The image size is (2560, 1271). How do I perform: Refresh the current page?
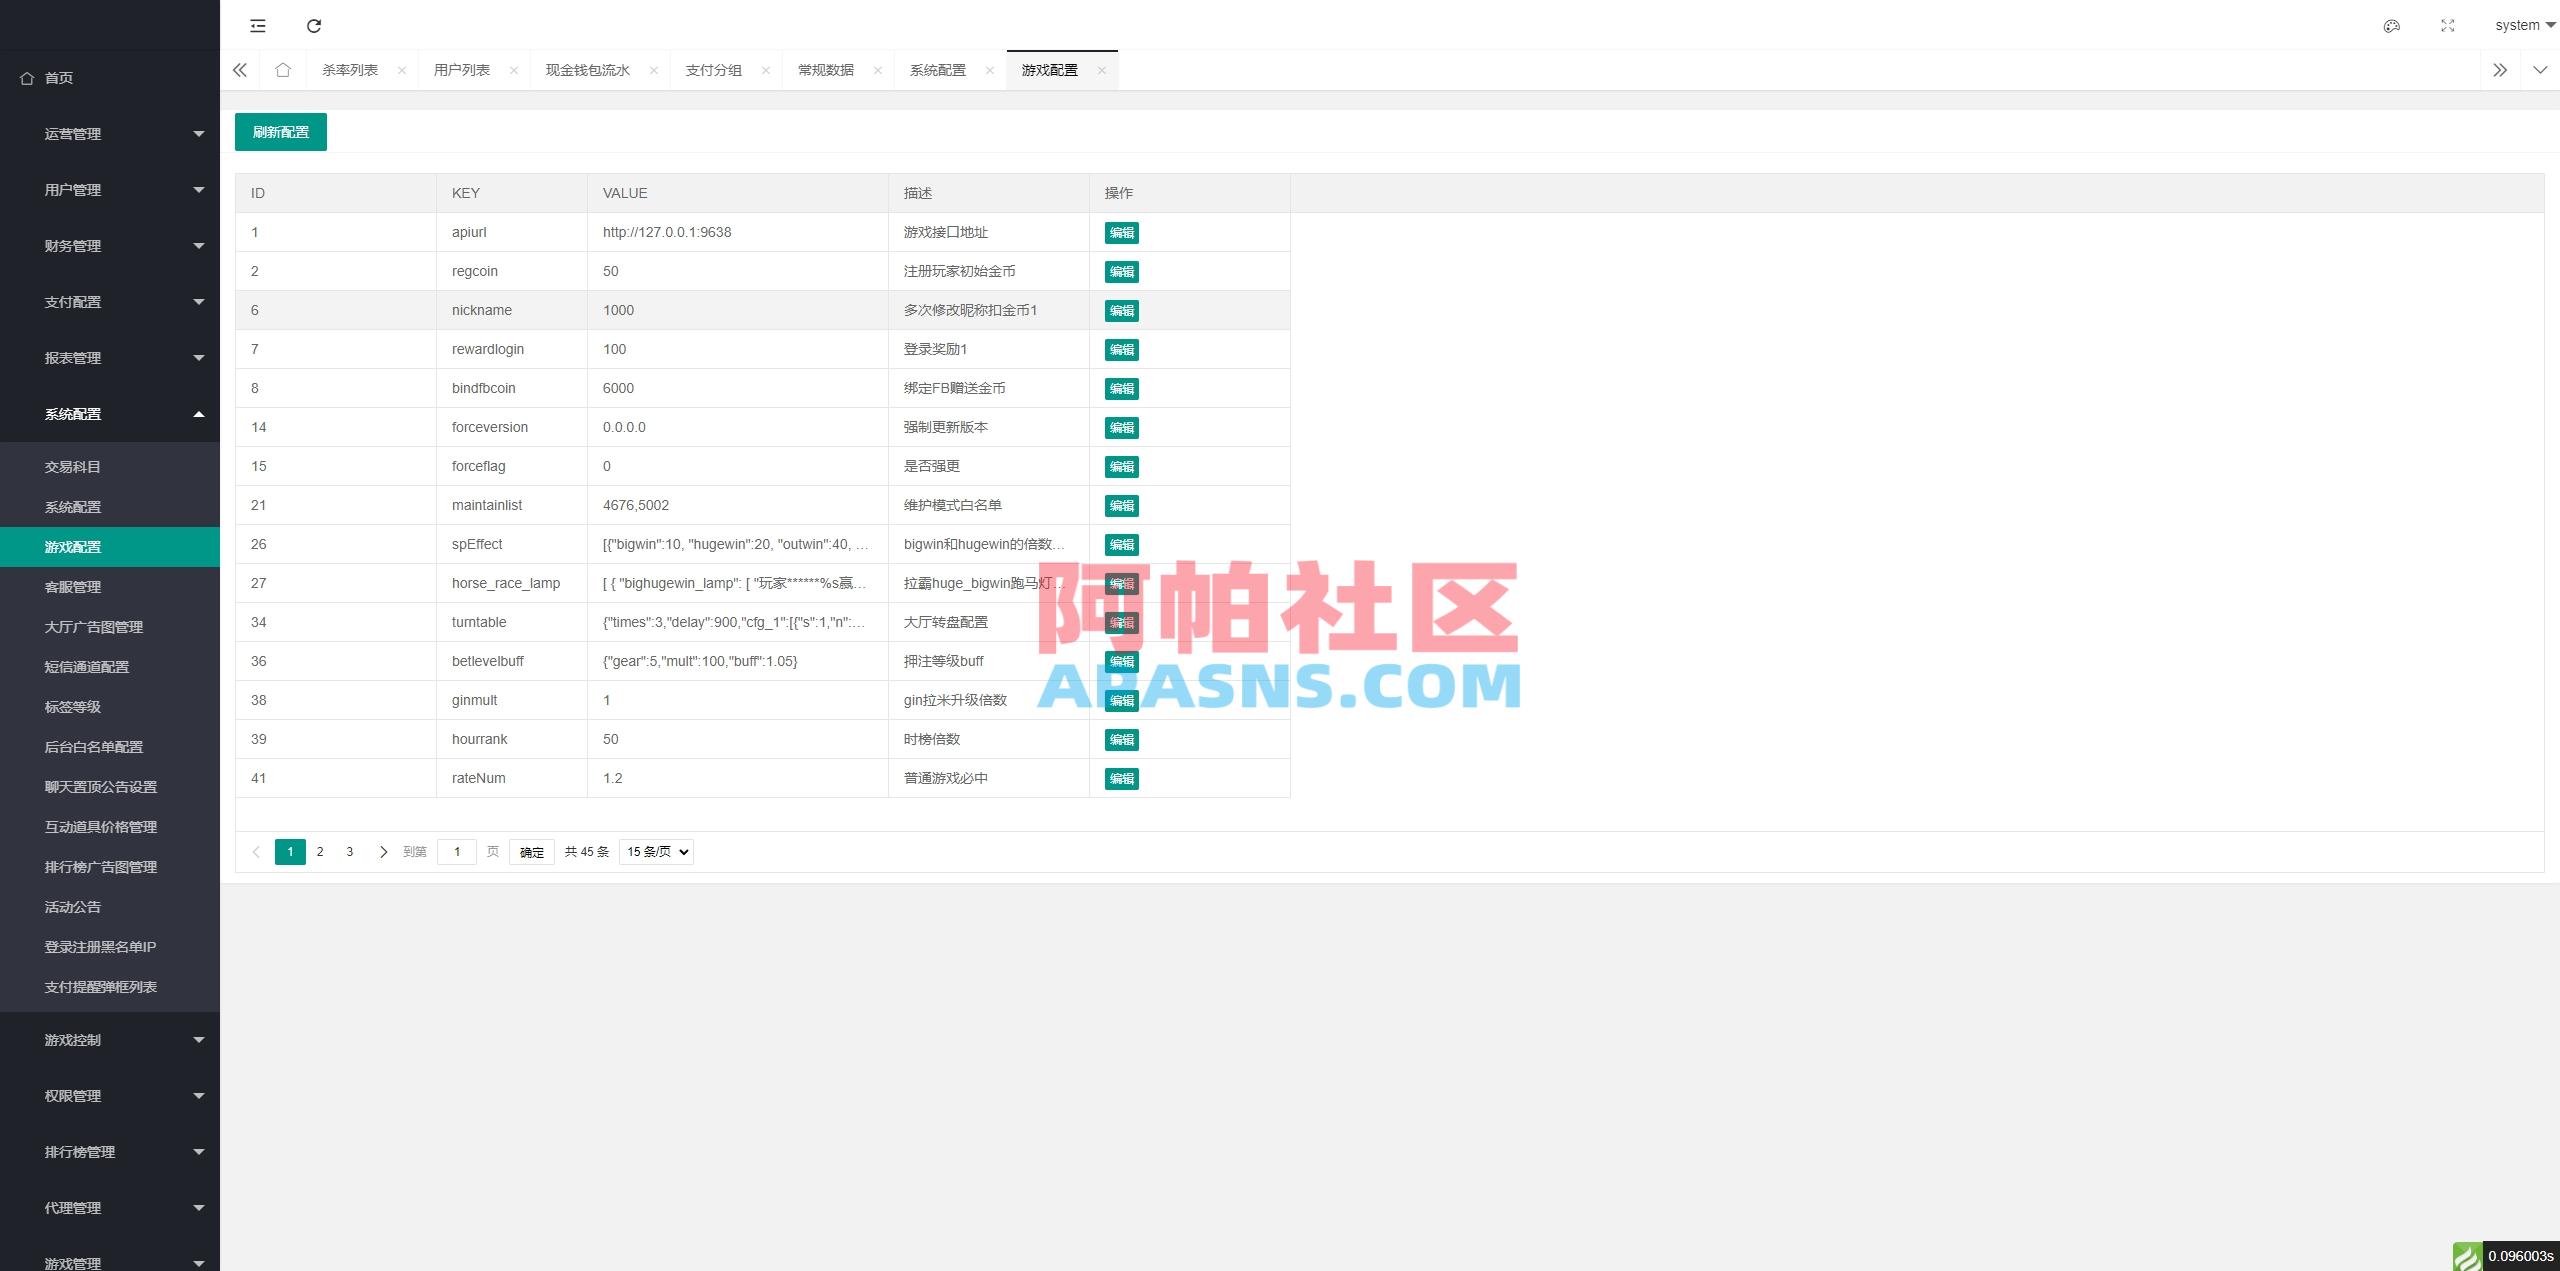(313, 26)
